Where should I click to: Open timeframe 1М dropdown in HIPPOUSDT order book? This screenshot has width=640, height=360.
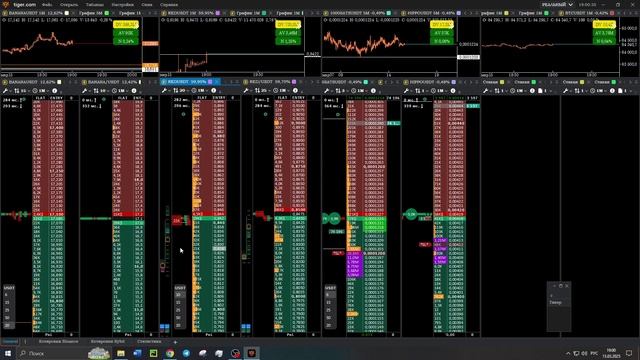[438, 91]
